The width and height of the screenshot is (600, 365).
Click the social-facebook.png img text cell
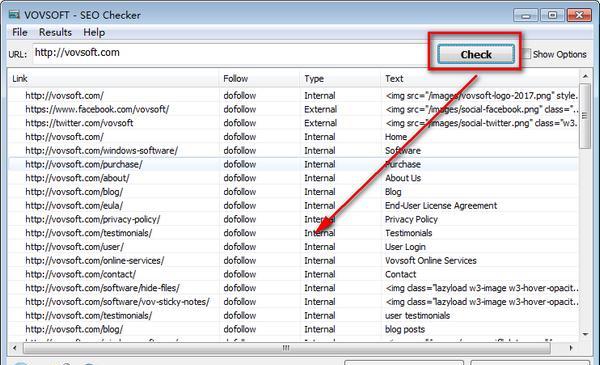click(x=481, y=109)
